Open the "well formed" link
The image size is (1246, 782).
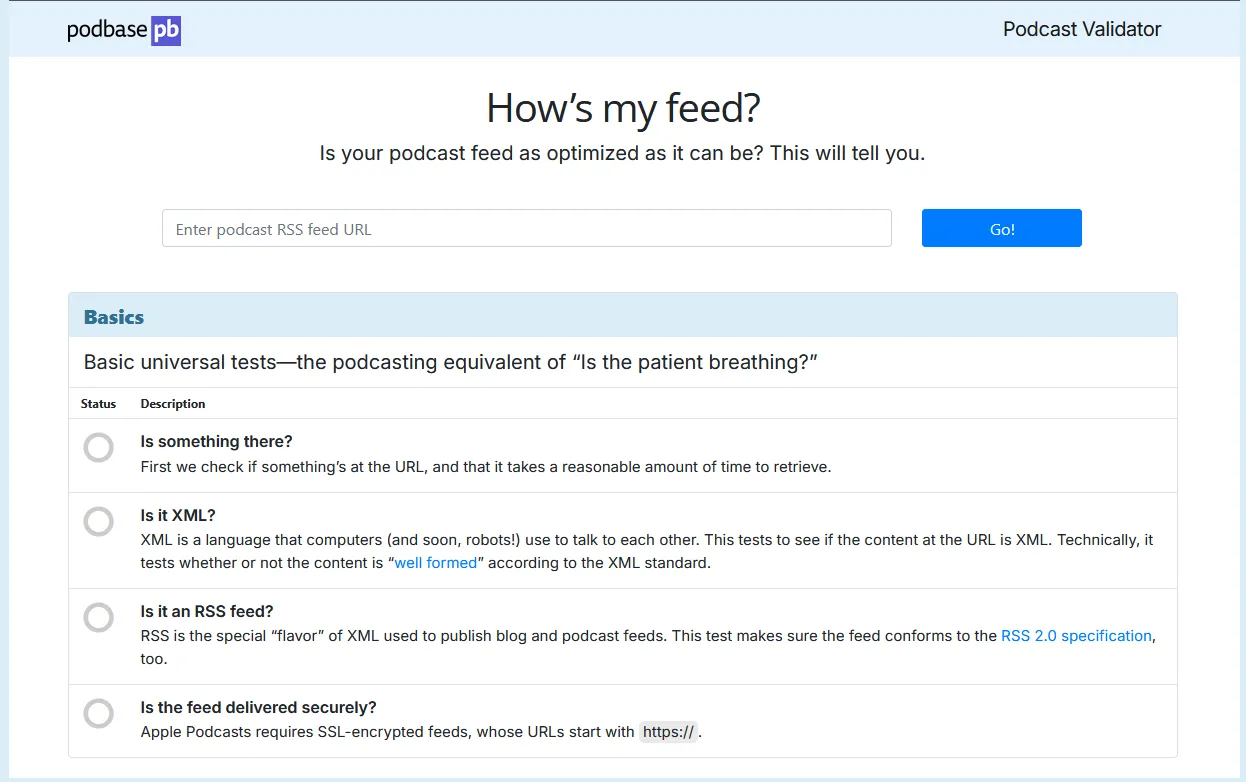pyautogui.click(x=433, y=562)
